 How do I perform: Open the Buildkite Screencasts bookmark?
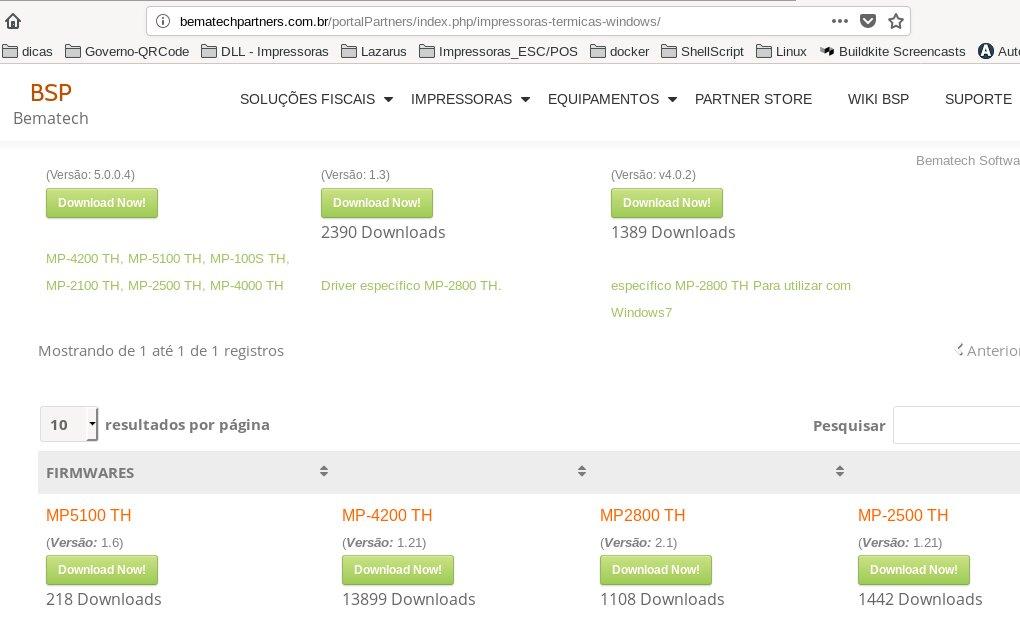892,51
